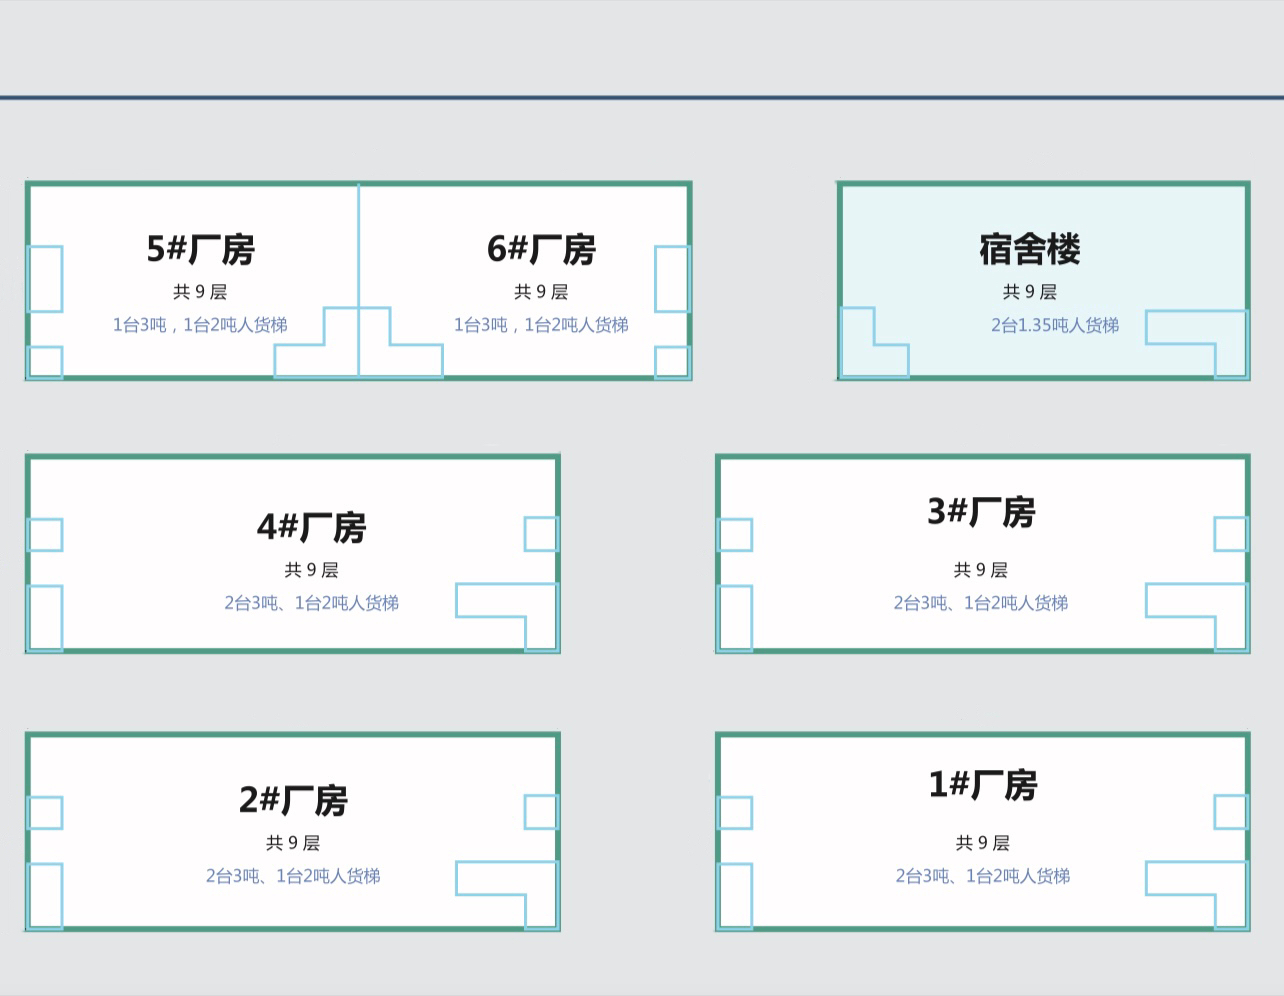Click 共9层 text under 宿舍楼
1284x996 pixels.
point(1030,292)
